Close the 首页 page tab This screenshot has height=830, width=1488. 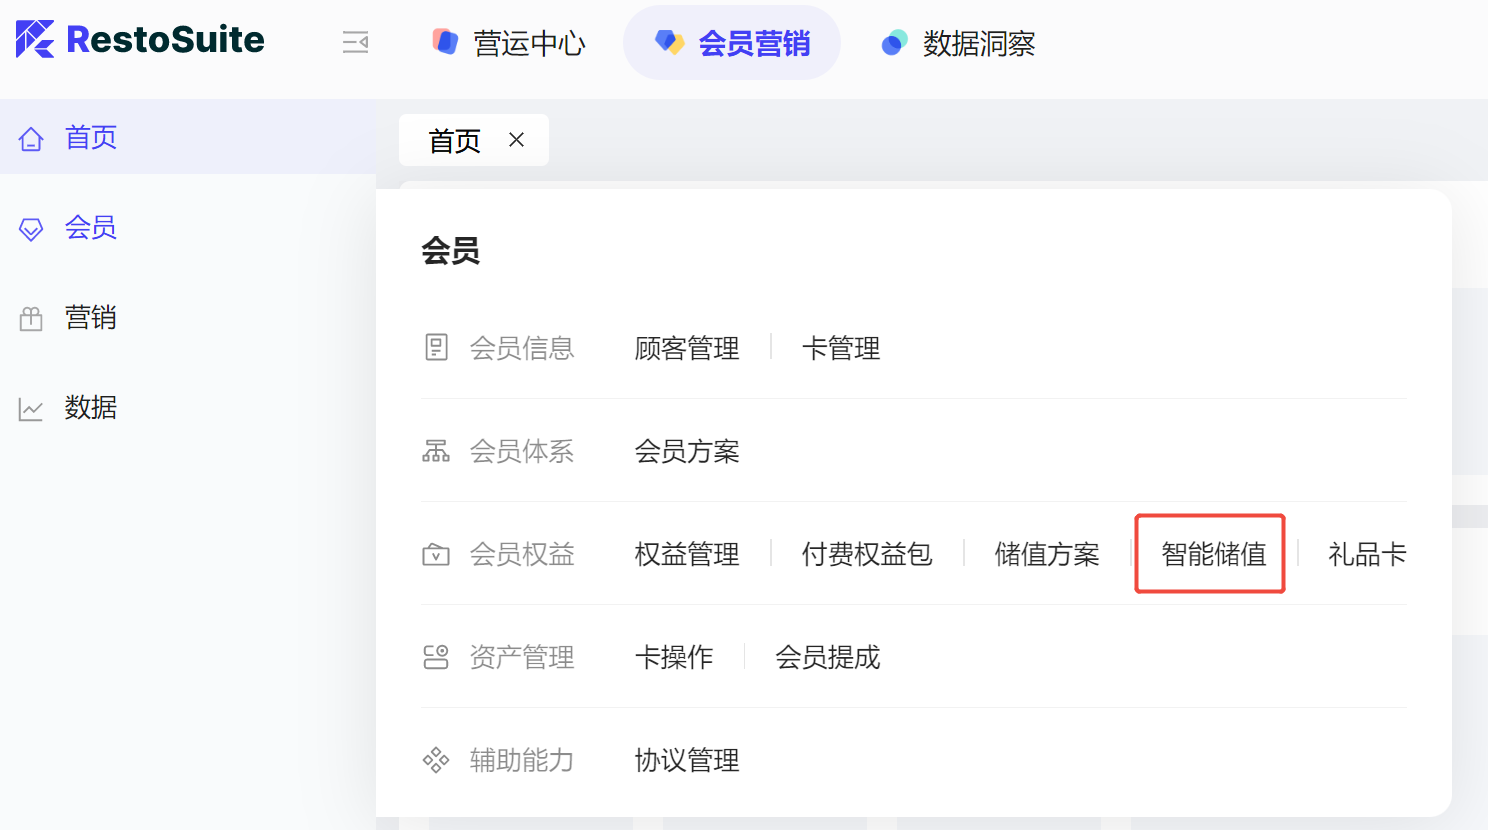(516, 140)
